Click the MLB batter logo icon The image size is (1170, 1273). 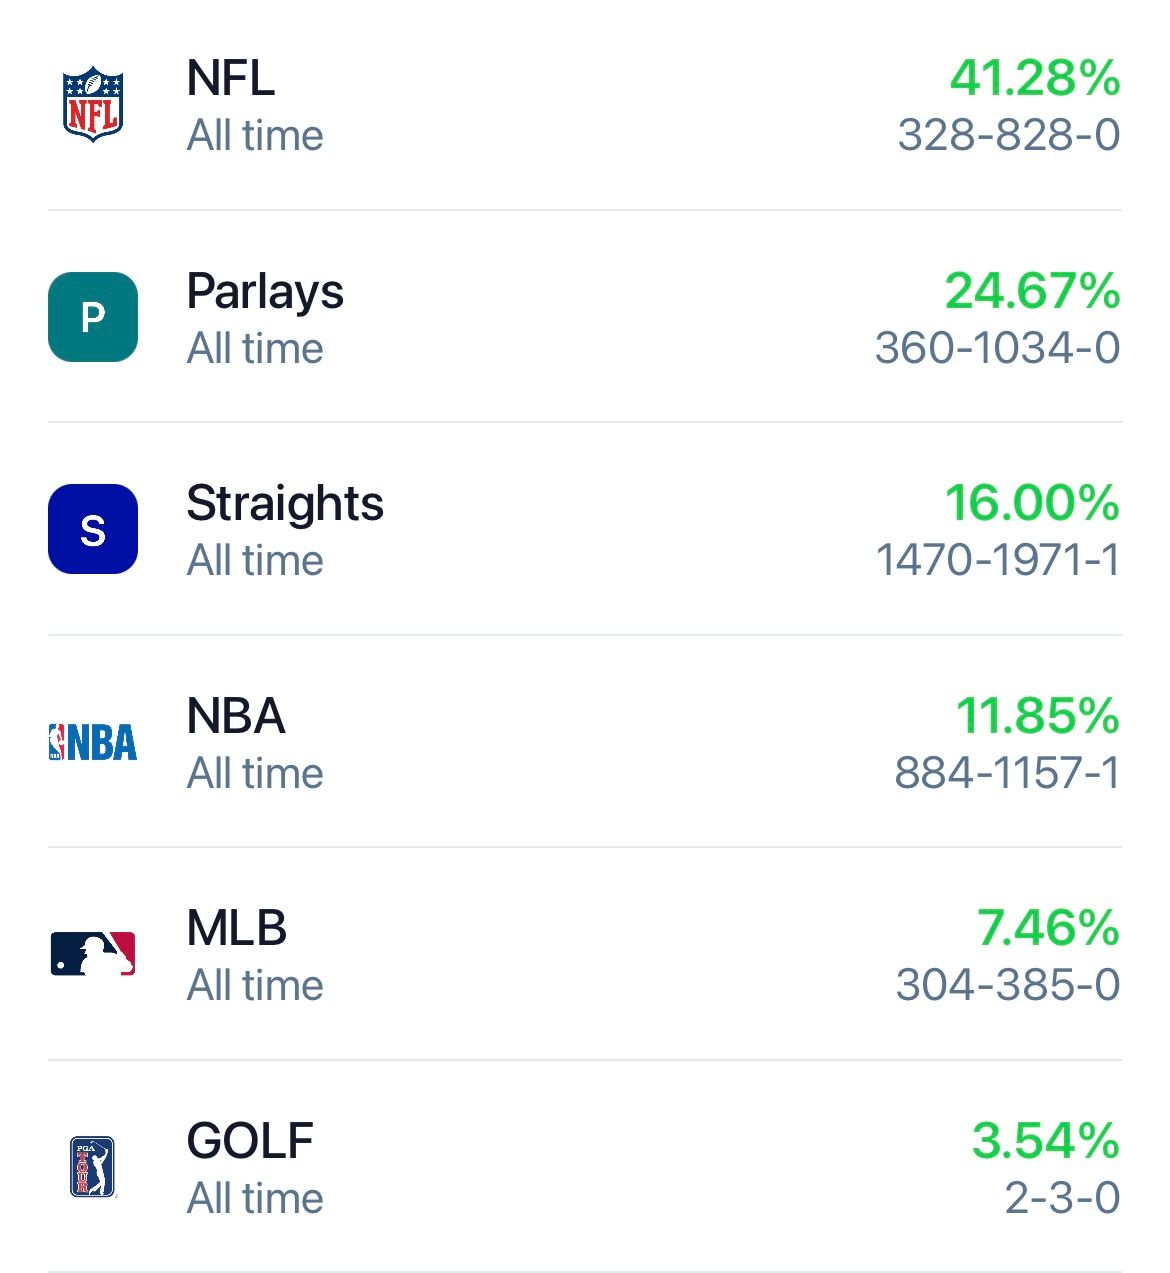point(93,954)
